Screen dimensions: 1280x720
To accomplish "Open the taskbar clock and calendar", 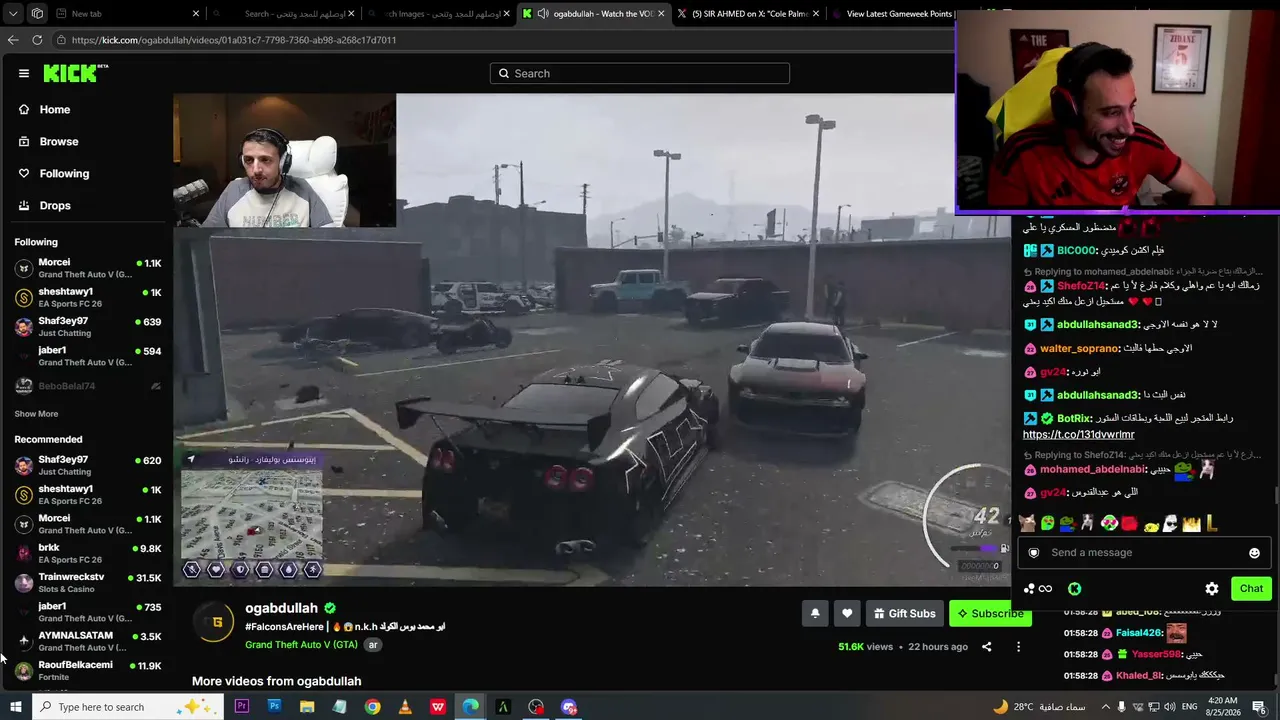I will click(x=1221, y=707).
